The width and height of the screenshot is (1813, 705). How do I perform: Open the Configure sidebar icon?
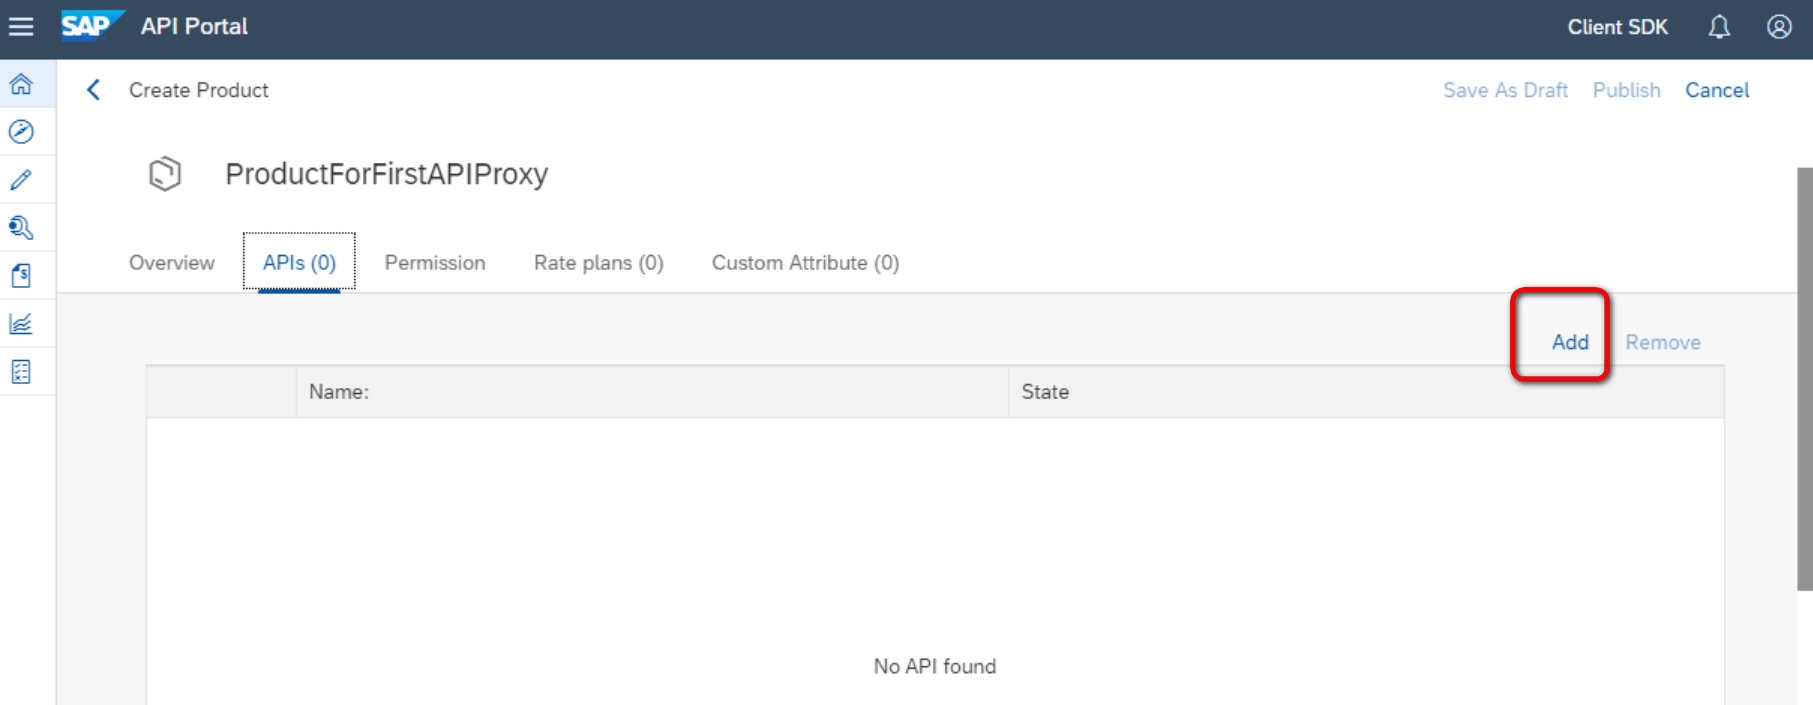coord(21,372)
